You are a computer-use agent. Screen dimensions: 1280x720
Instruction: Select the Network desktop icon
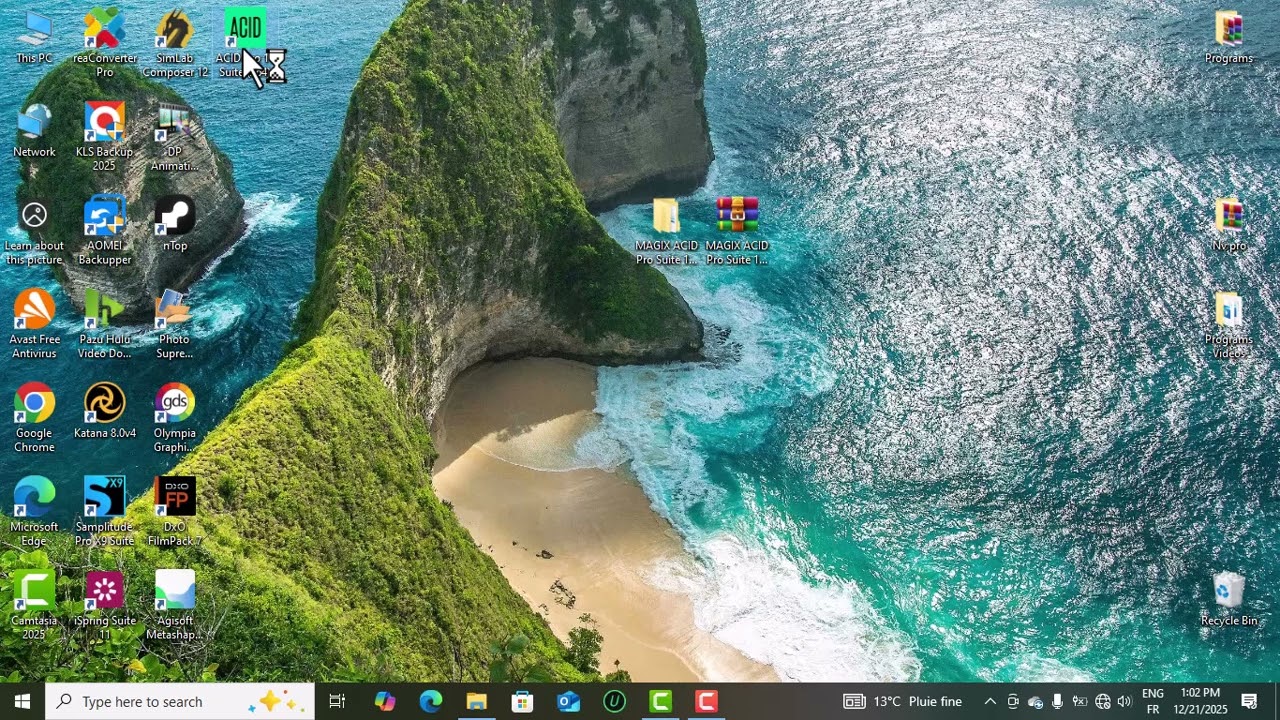point(34,131)
